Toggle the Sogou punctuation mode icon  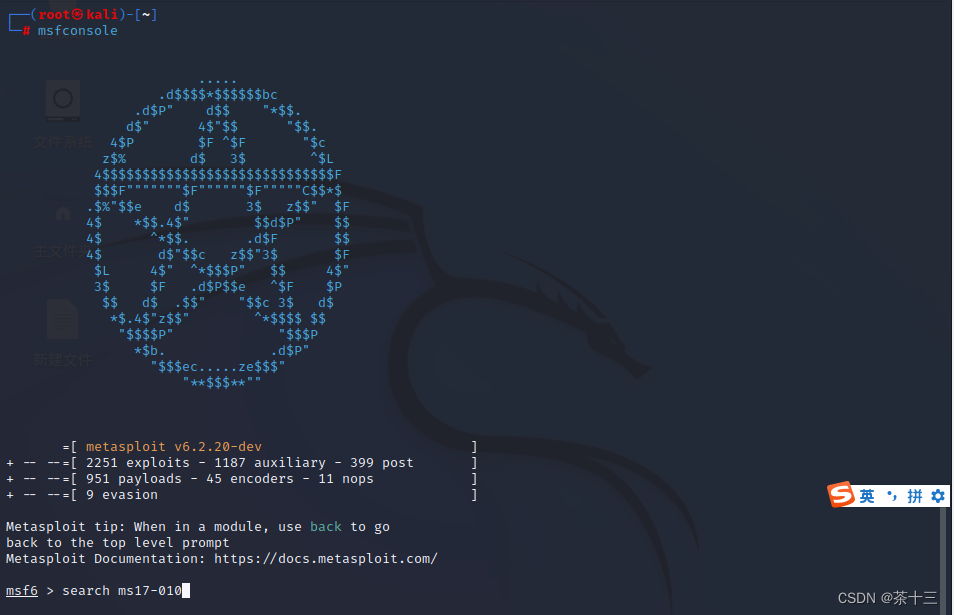click(x=892, y=496)
